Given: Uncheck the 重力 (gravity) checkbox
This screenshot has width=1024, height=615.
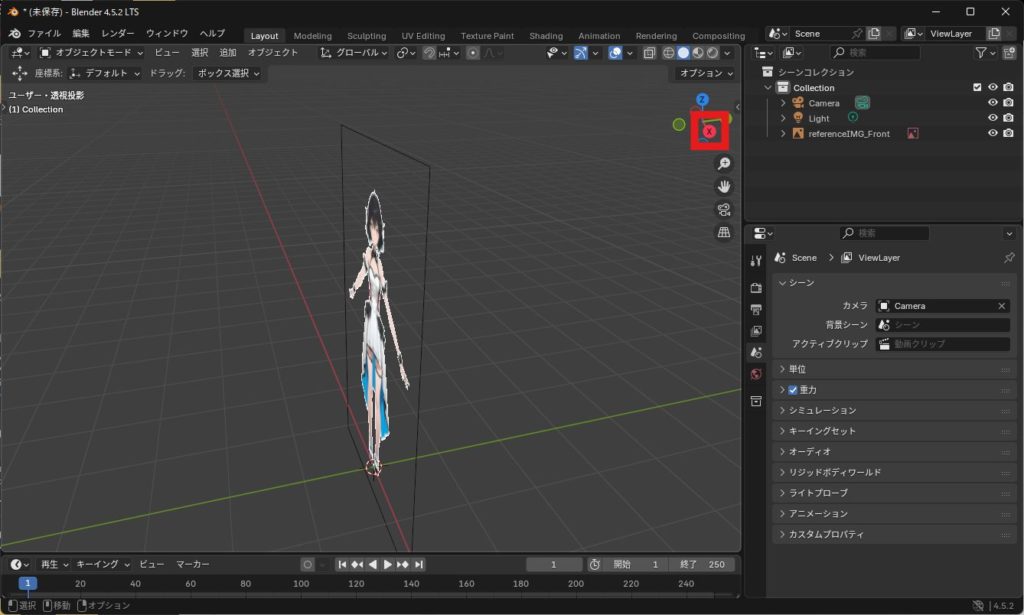Looking at the screenshot, I should click(793, 390).
